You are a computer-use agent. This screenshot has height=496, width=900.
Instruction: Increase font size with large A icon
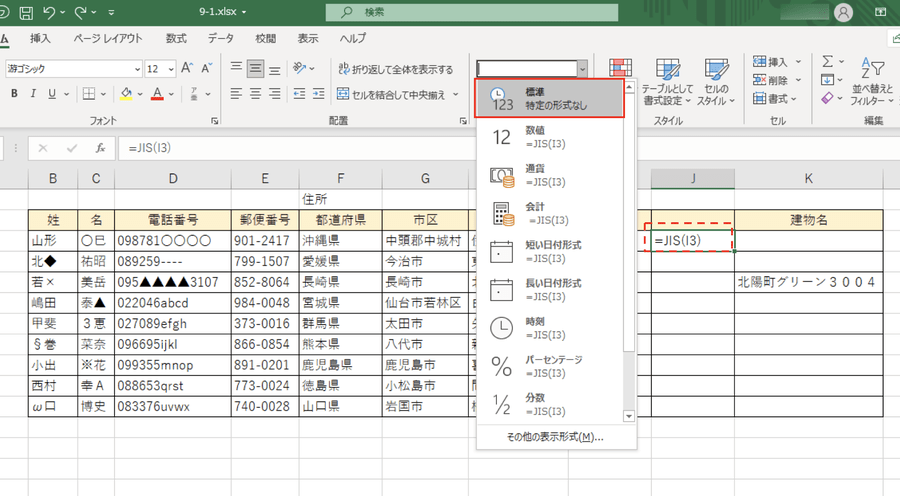click(187, 68)
